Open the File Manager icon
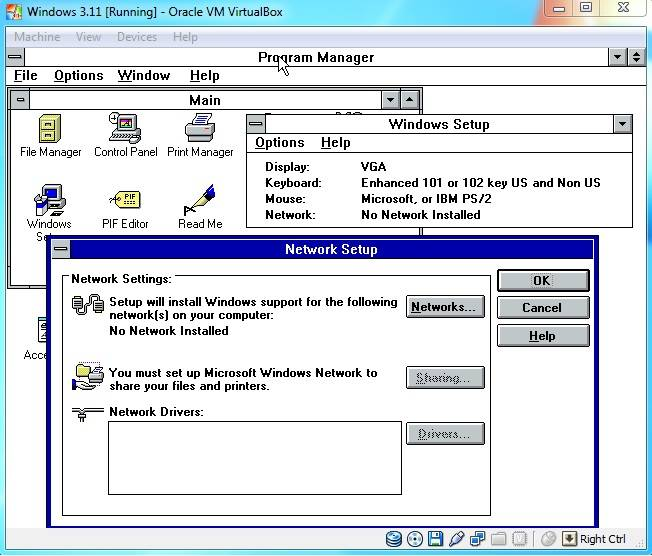The height and width of the screenshot is (556, 652). tap(50, 129)
